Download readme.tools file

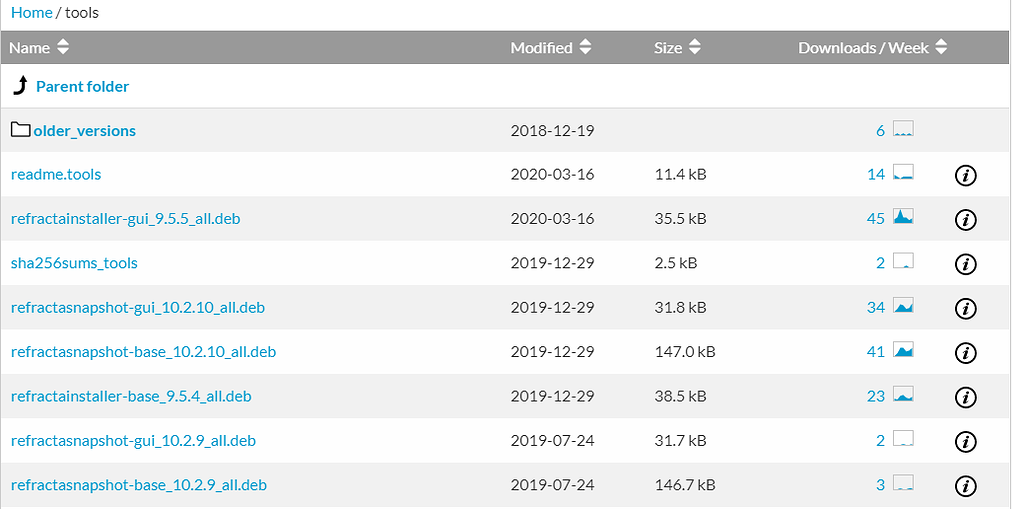click(x=56, y=175)
